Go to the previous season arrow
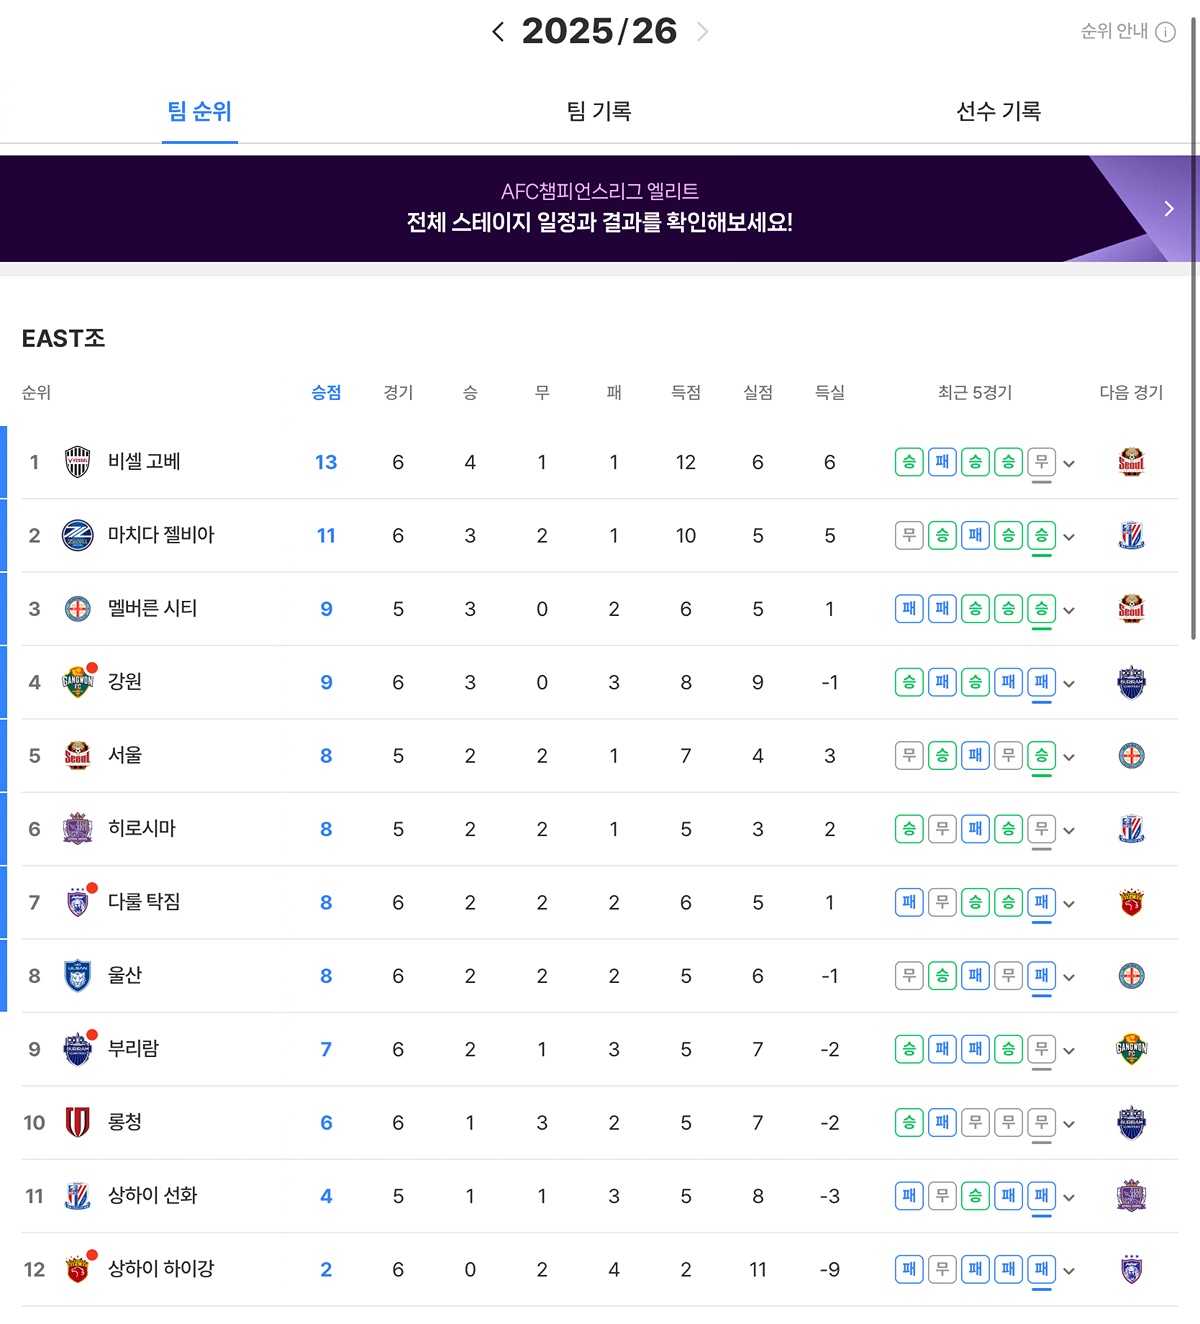The width and height of the screenshot is (1200, 1324). 498,32
